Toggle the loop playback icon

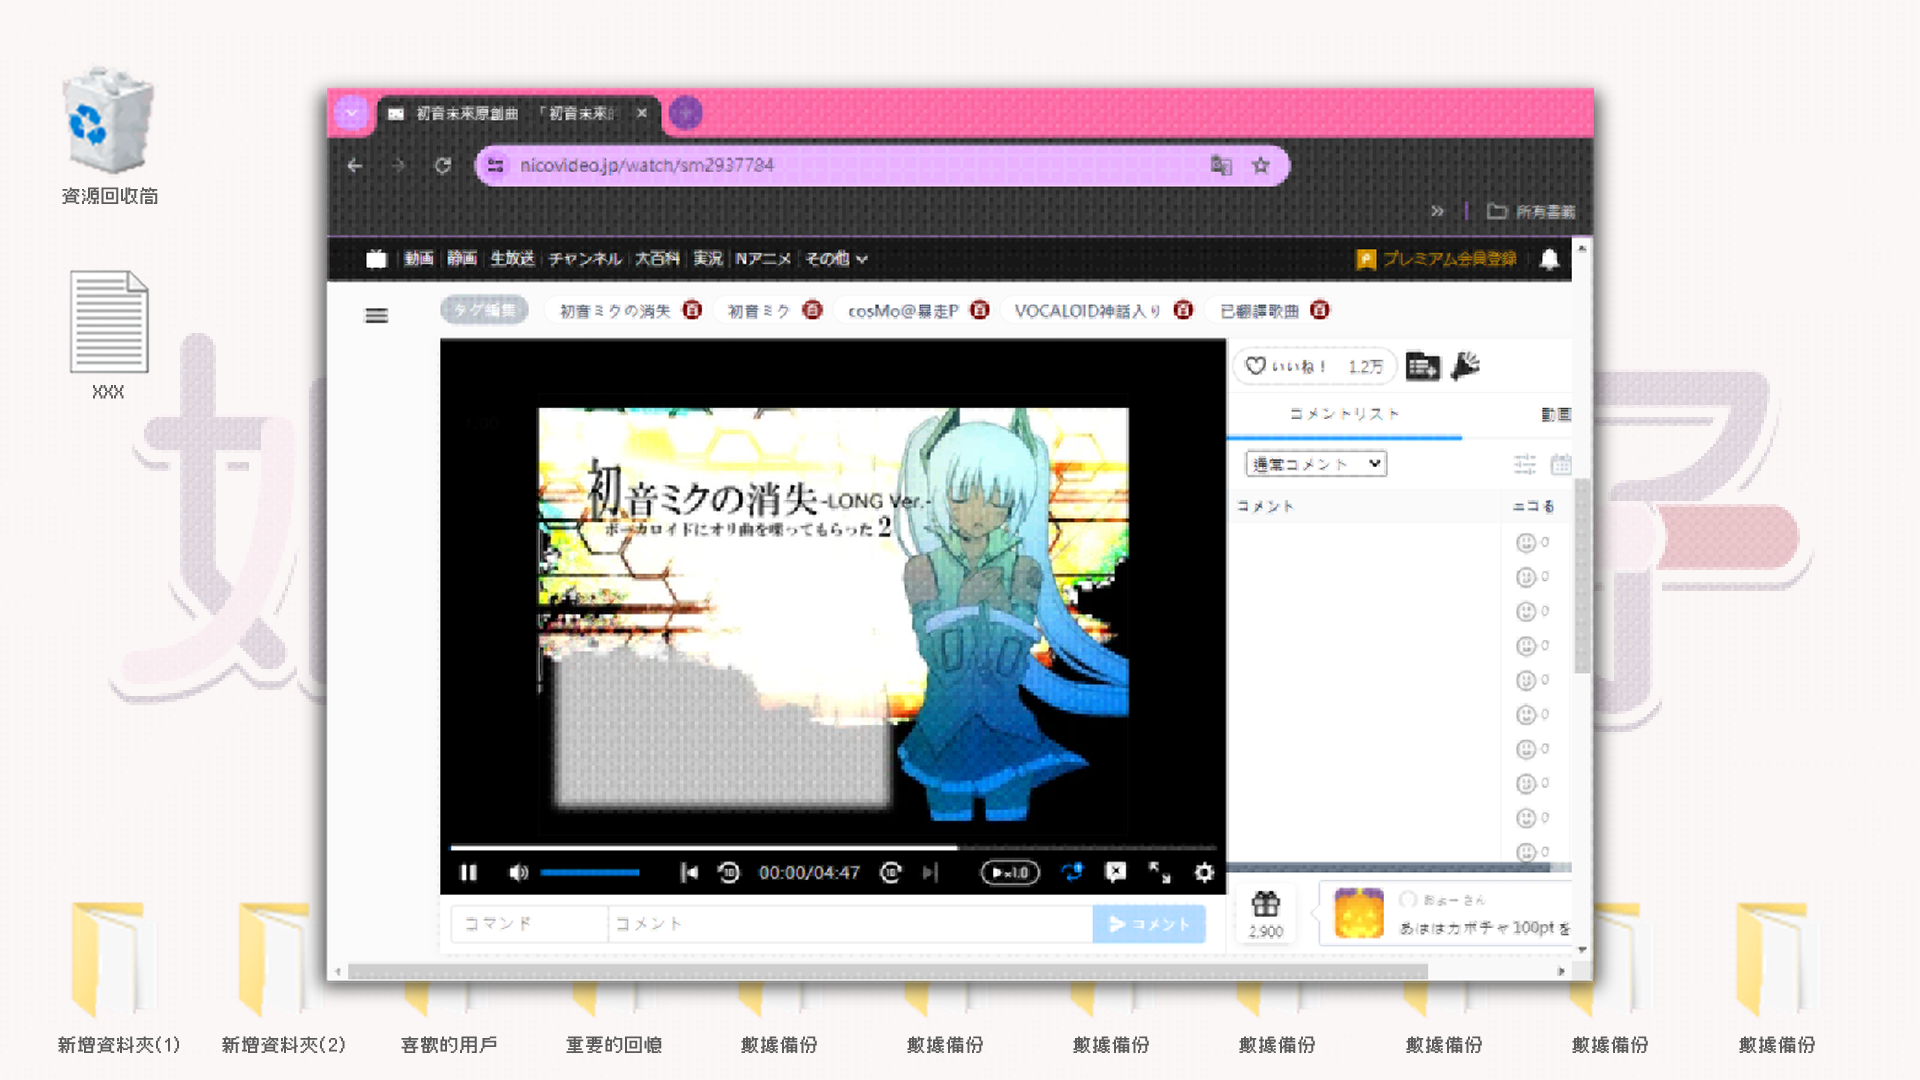click(1072, 872)
